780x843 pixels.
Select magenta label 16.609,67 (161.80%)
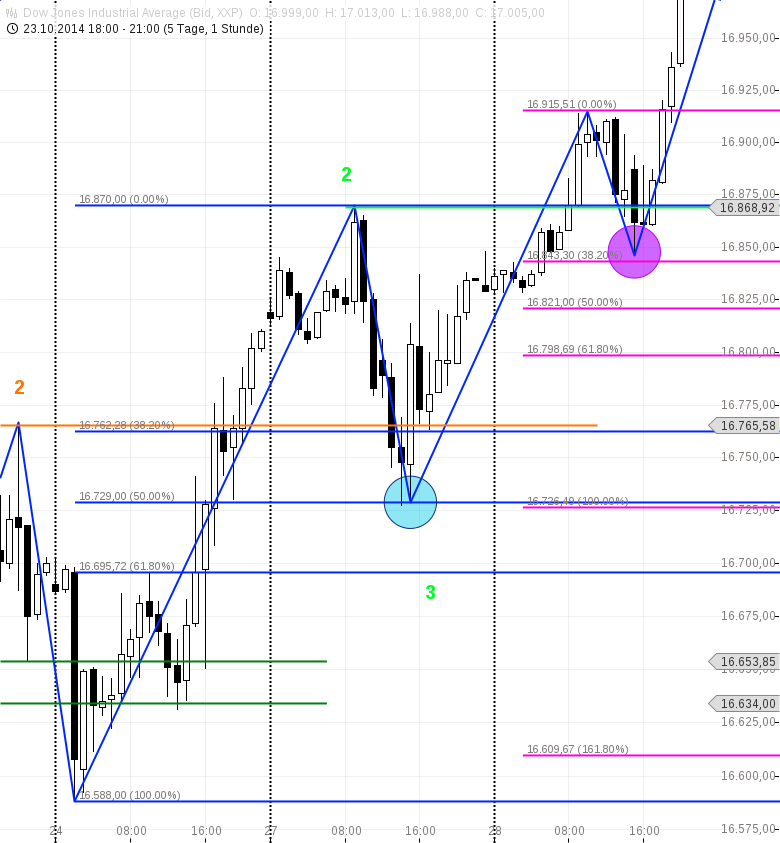pos(577,749)
